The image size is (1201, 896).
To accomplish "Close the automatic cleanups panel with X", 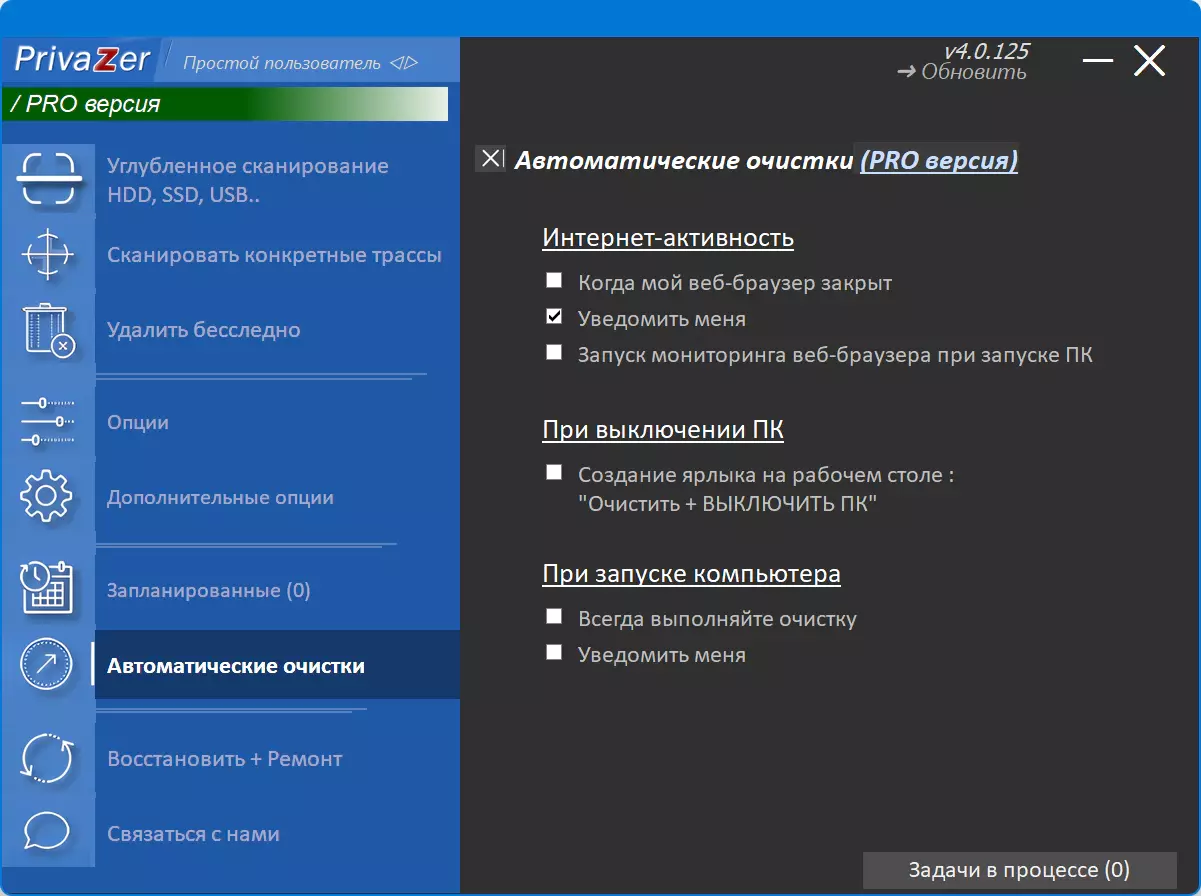I will [490, 158].
